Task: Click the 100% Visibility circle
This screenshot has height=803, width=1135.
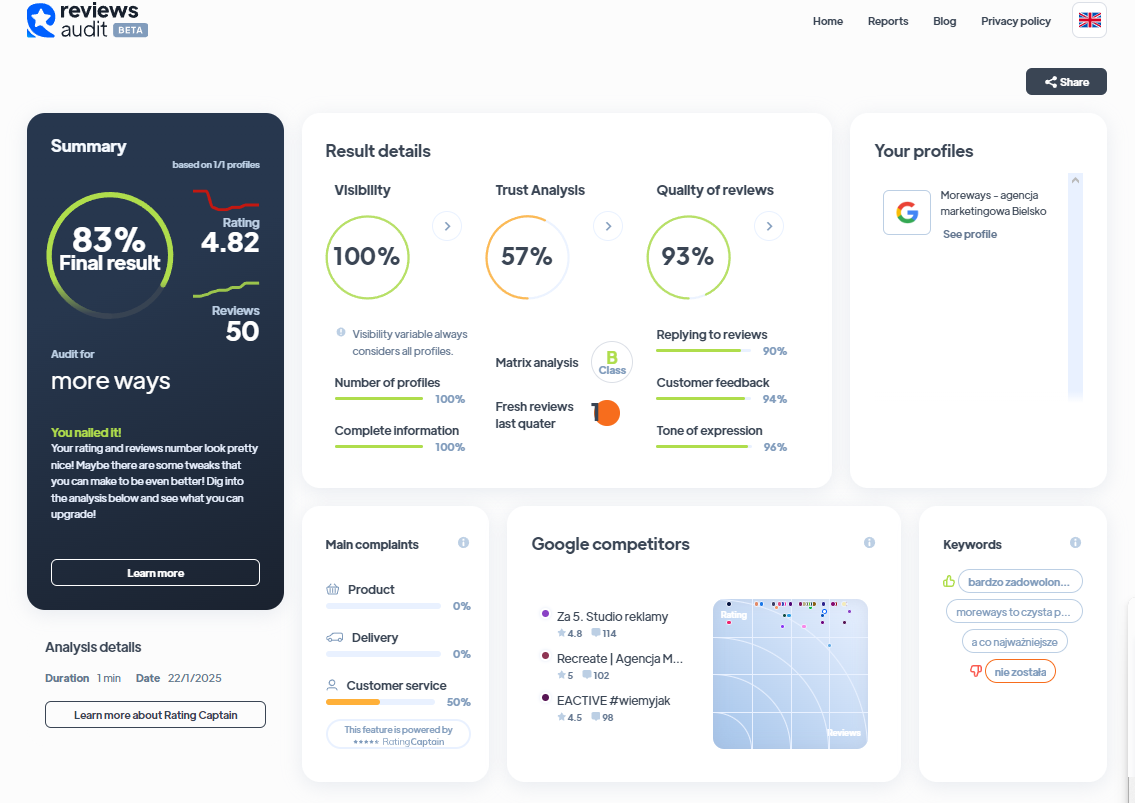Action: (368, 257)
